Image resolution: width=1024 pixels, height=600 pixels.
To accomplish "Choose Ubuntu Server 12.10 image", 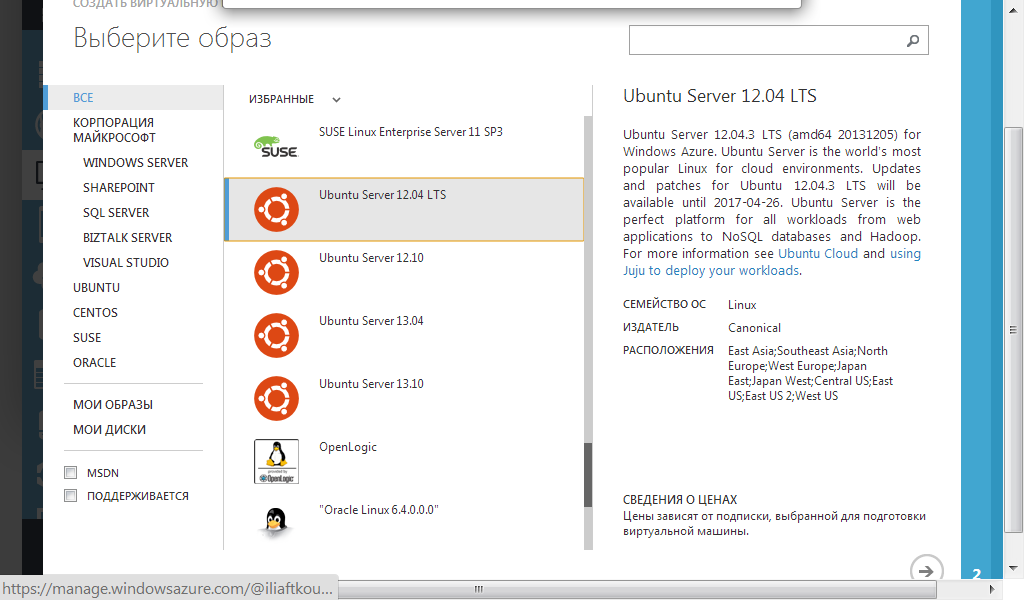I will pyautogui.click(x=404, y=272).
